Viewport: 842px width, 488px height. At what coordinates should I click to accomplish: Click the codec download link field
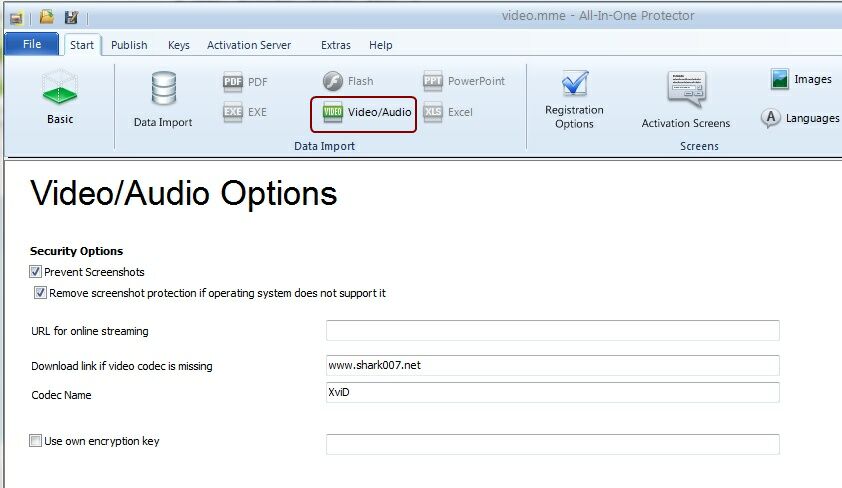pyautogui.click(x=552, y=365)
